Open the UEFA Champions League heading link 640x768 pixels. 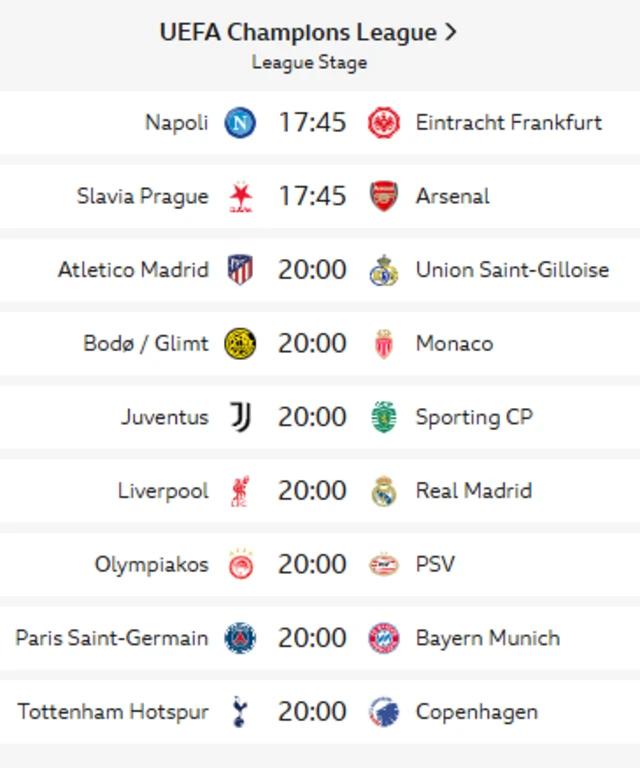coord(298,32)
